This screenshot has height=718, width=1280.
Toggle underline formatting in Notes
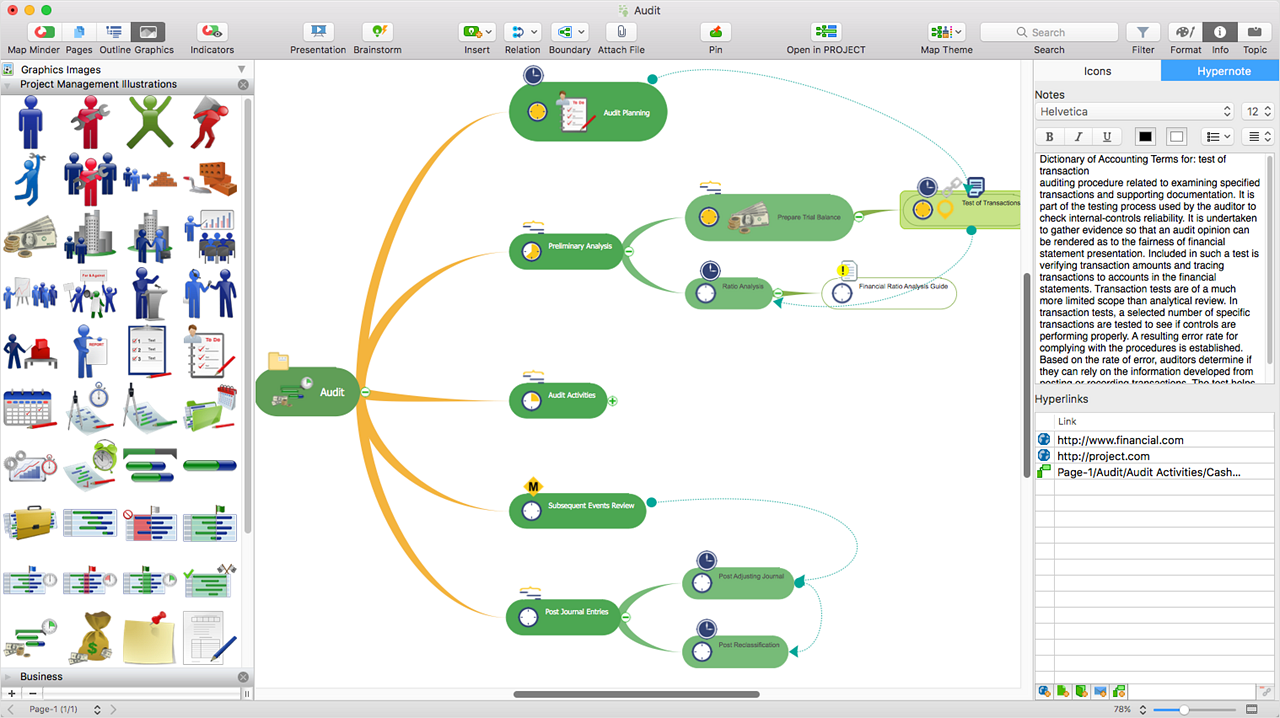click(1106, 137)
